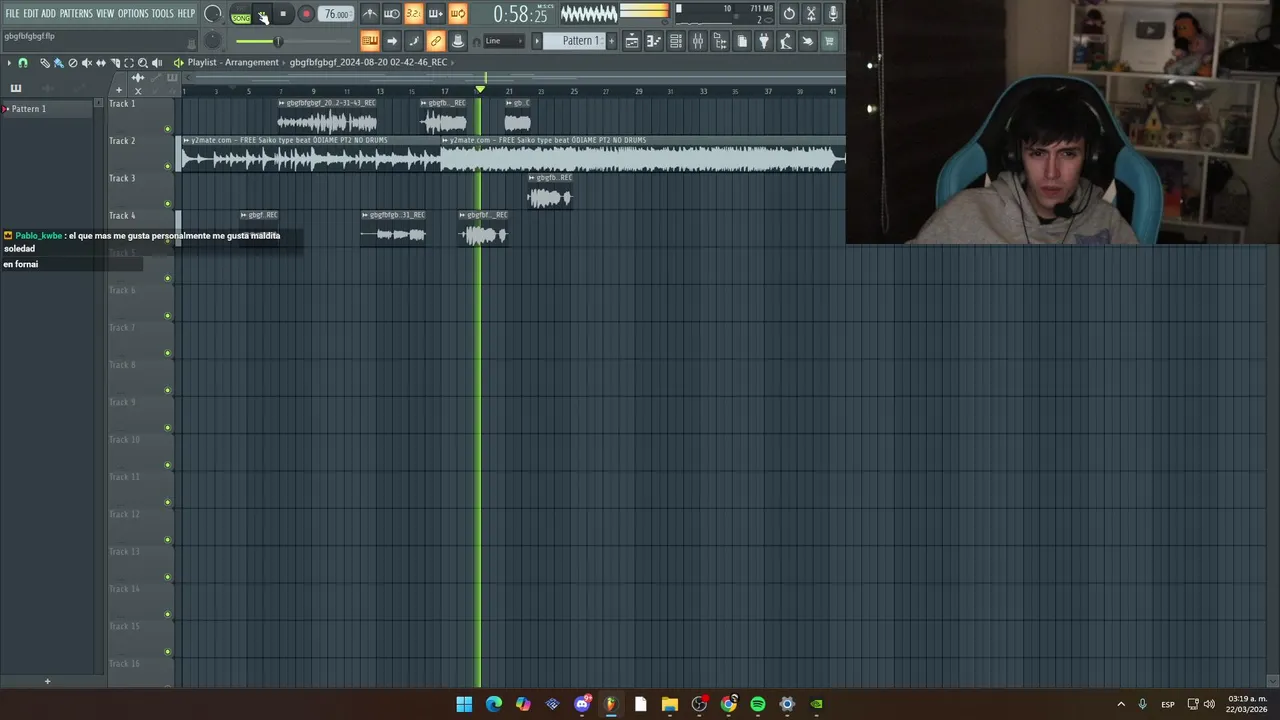Open the Piano roll view icon
Image resolution: width=1280 pixels, height=720 pixels.
click(654, 41)
